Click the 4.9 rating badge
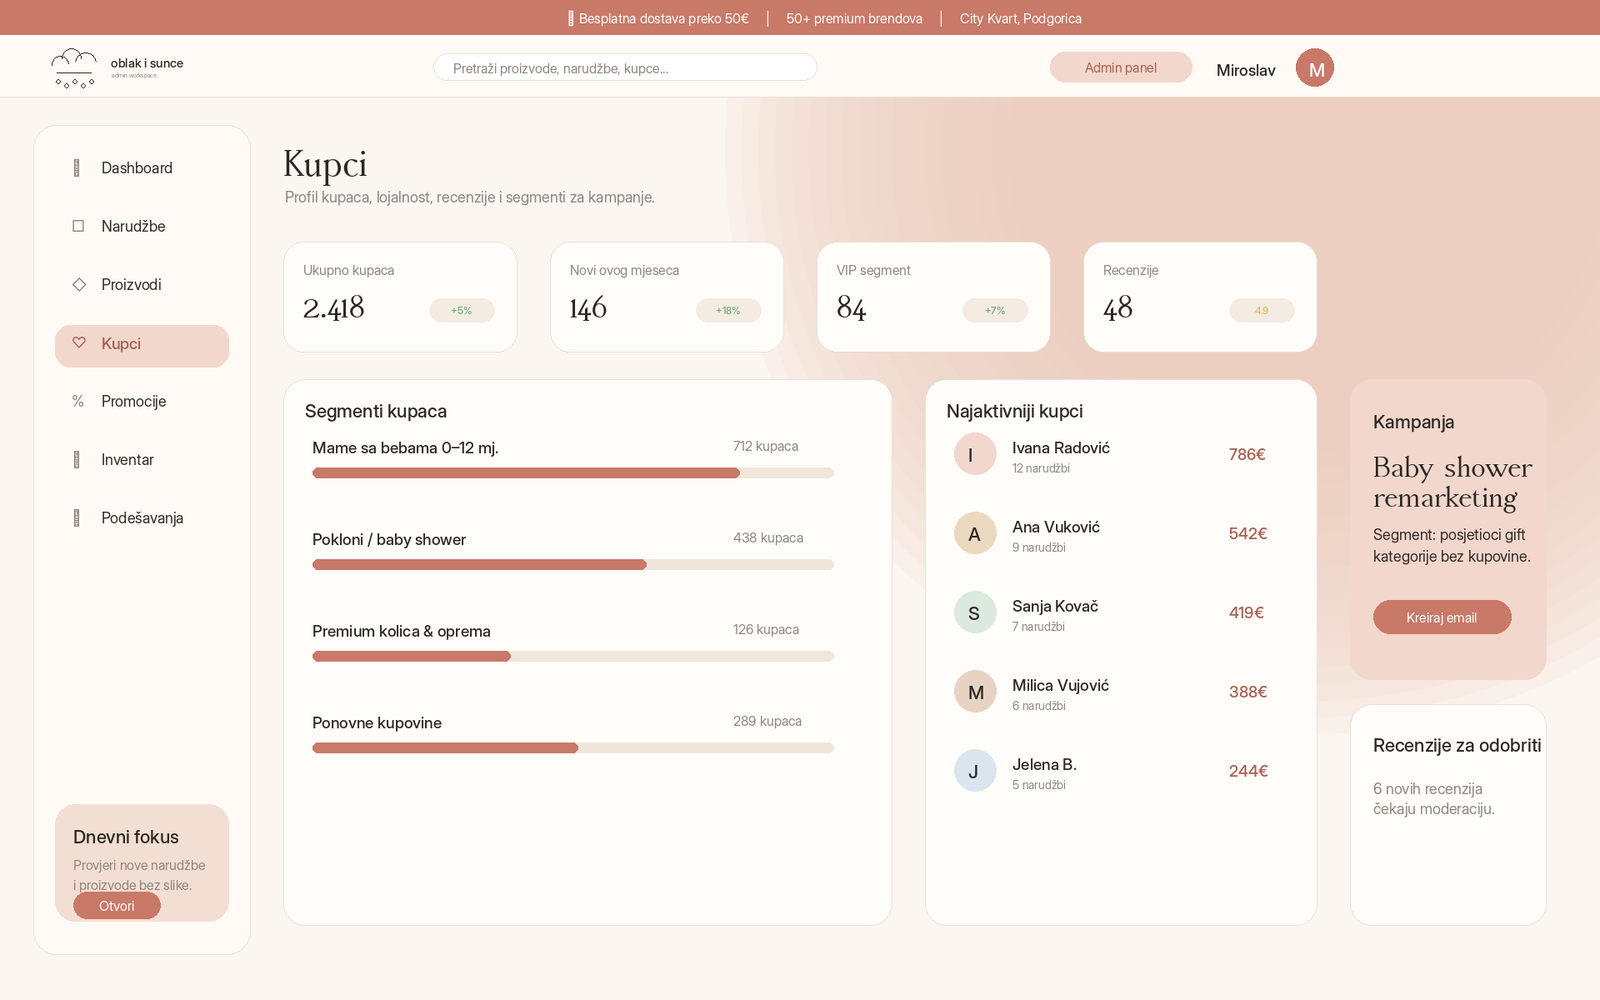This screenshot has height=1000, width=1600. click(1262, 311)
